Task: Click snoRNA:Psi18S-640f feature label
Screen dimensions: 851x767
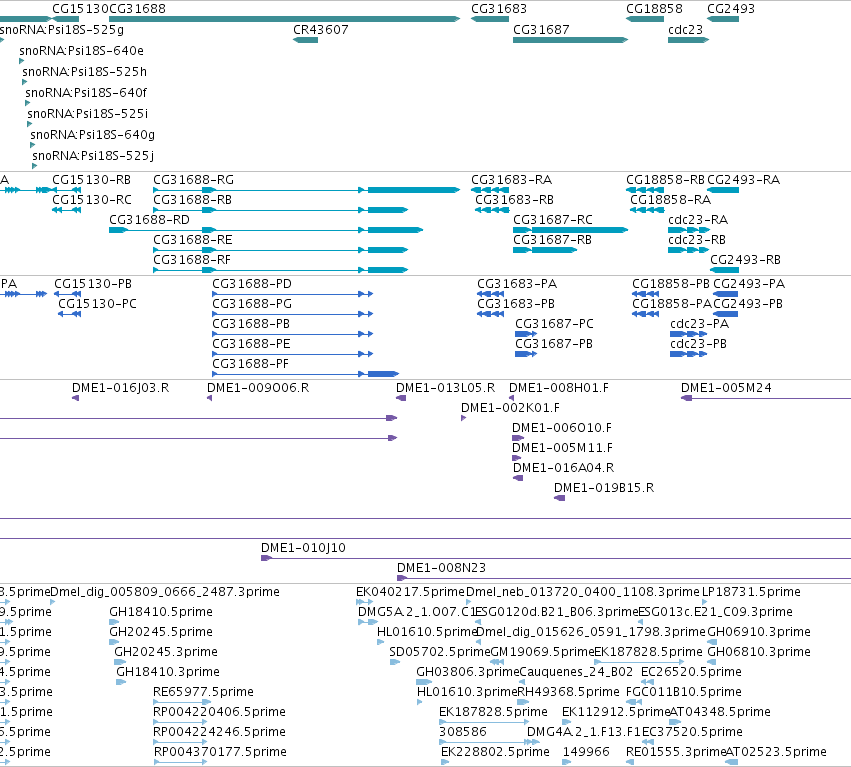Action: [x=86, y=92]
